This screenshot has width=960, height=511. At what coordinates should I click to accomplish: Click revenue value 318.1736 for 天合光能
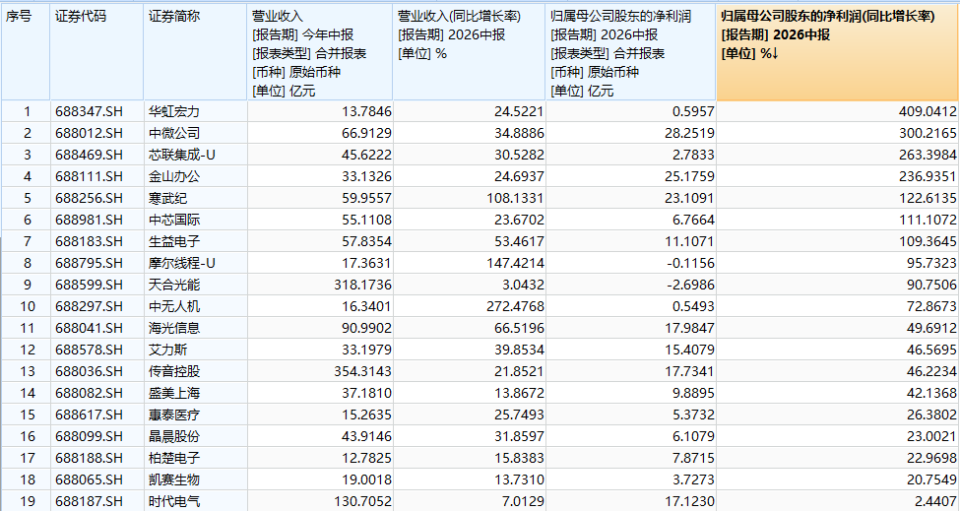tap(364, 285)
